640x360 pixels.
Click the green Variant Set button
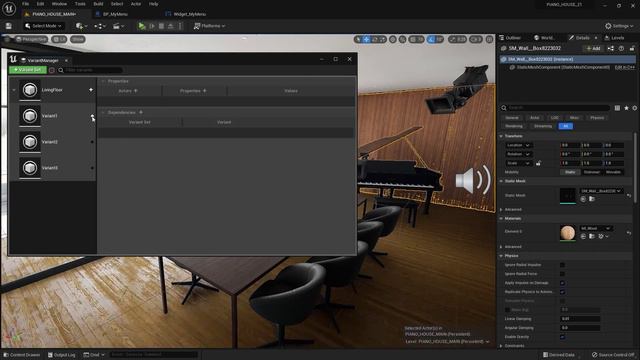[28, 70]
